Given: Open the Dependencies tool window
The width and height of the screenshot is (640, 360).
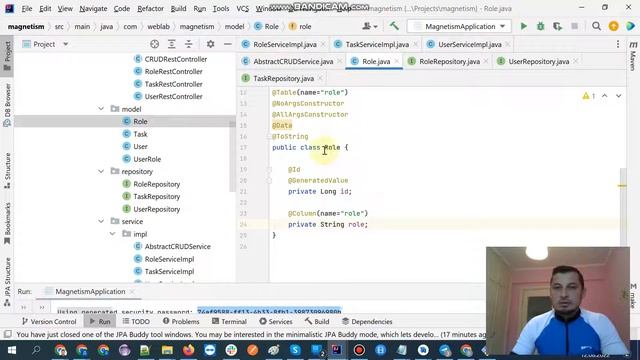Looking at the screenshot, I should [367, 322].
